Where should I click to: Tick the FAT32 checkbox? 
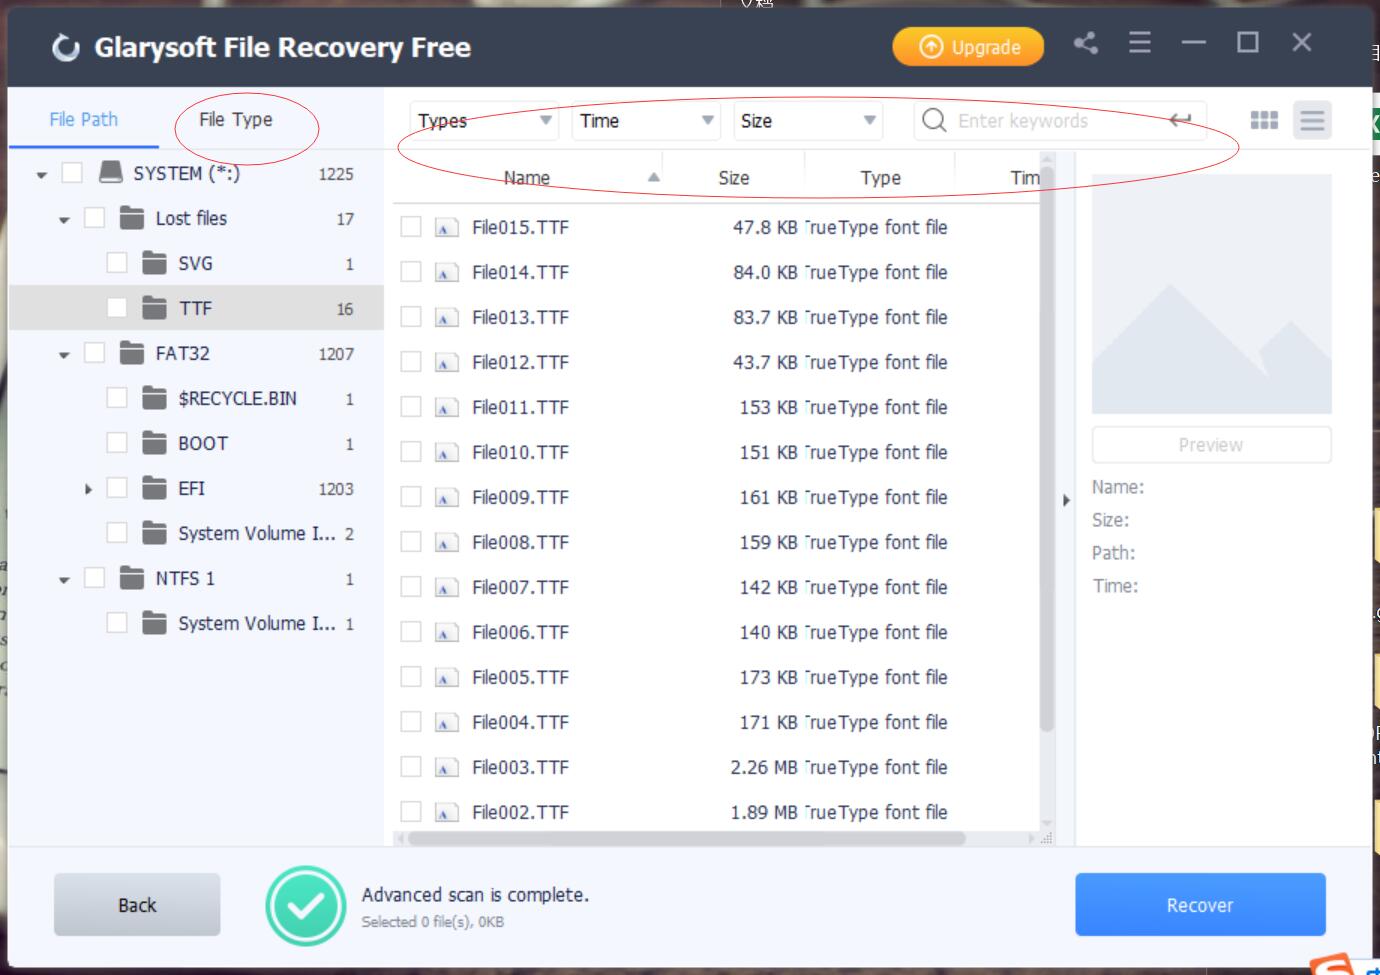[x=94, y=353]
